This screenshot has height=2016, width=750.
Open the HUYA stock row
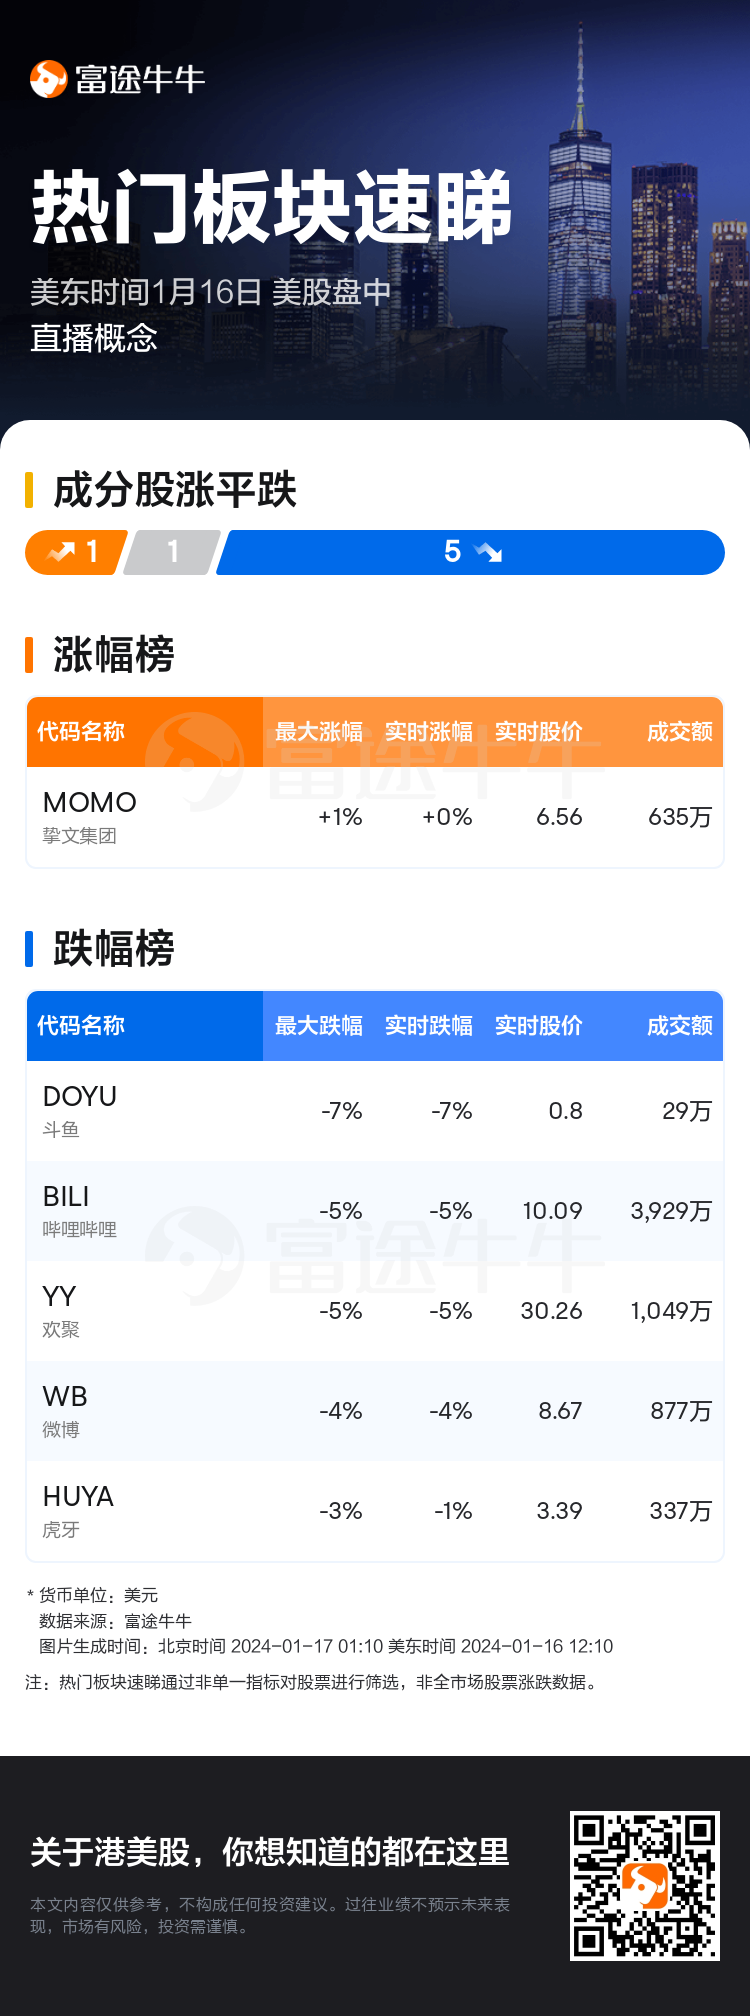click(x=375, y=1511)
